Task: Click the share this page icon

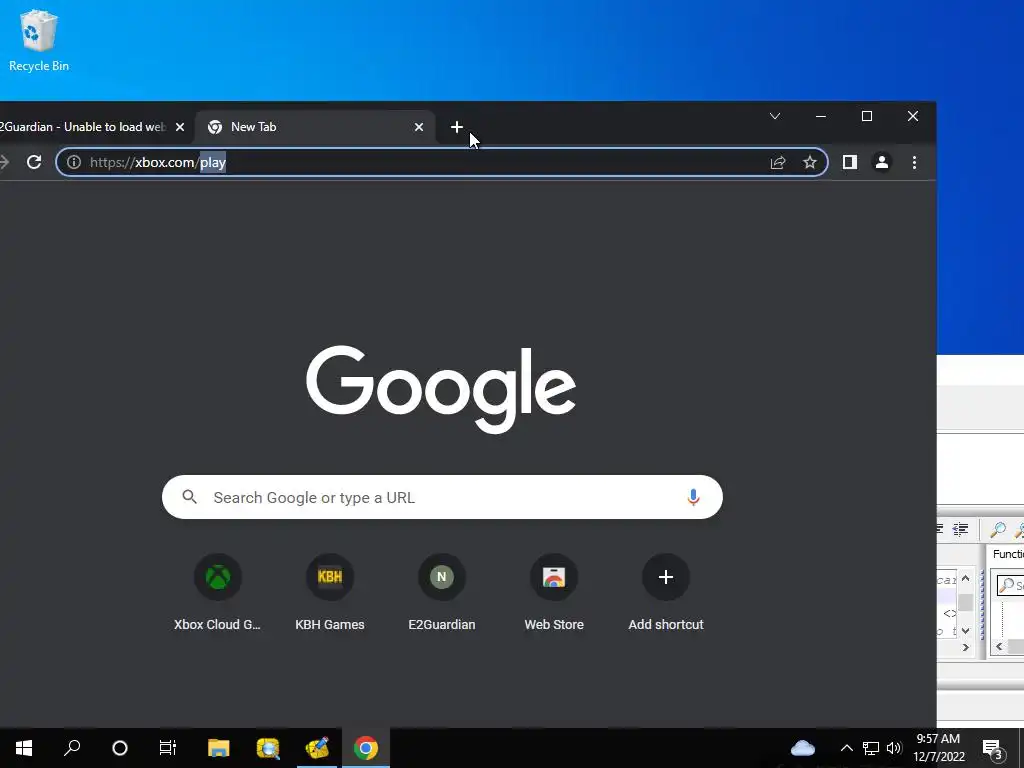Action: 777,163
